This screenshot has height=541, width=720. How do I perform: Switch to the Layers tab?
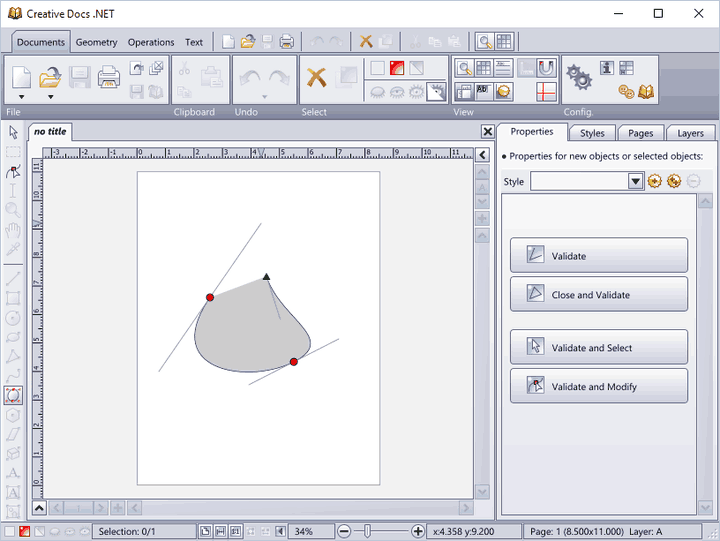[690, 133]
